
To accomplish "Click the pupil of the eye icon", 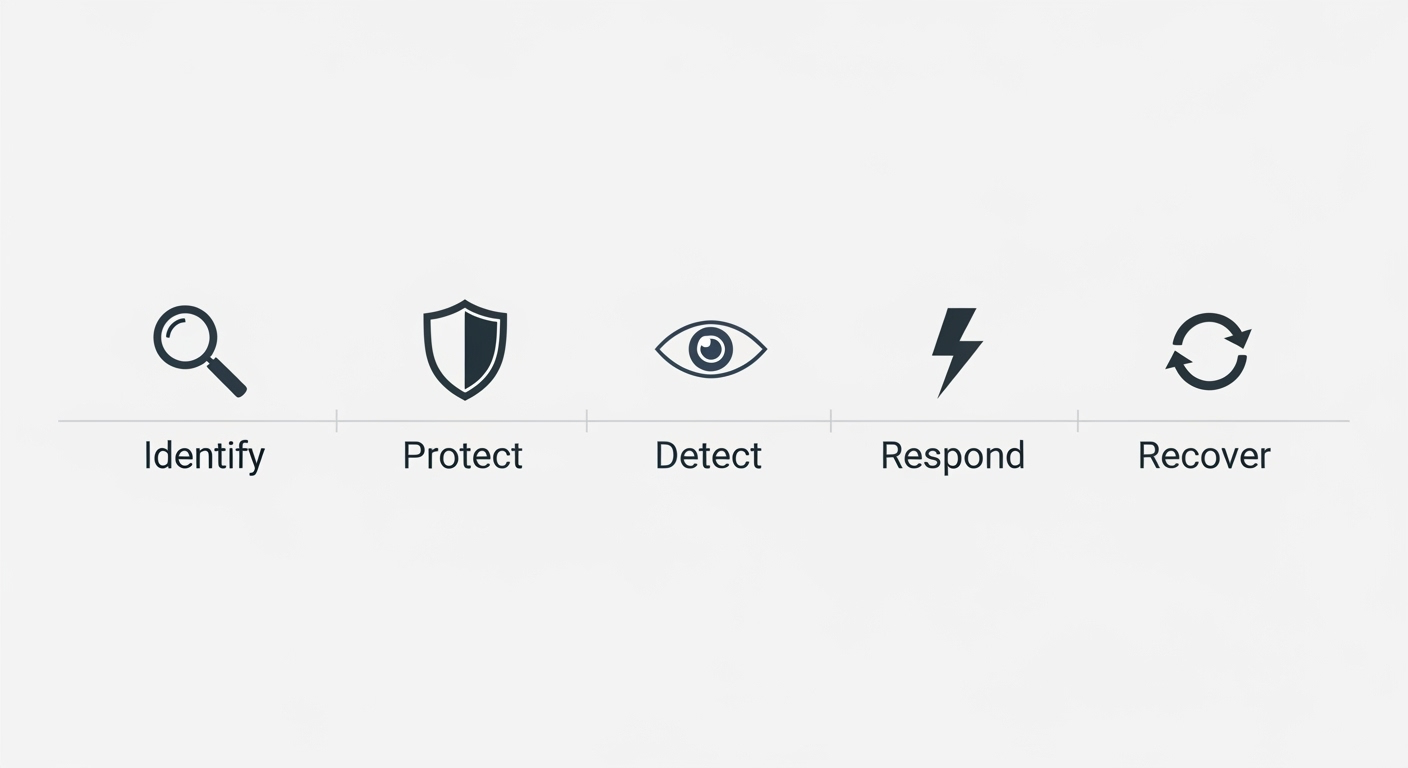I will coord(711,349).
